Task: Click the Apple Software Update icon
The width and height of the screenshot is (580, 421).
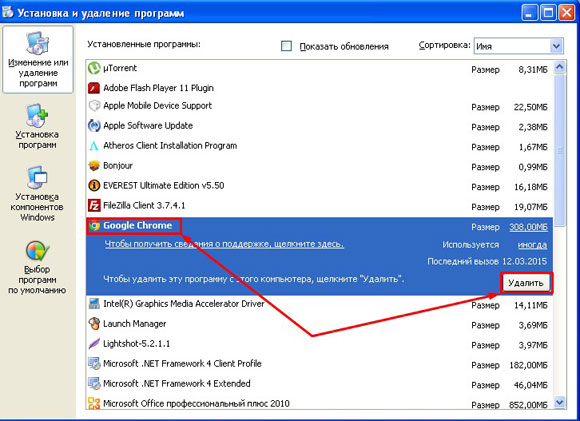Action: pyautogui.click(x=94, y=125)
